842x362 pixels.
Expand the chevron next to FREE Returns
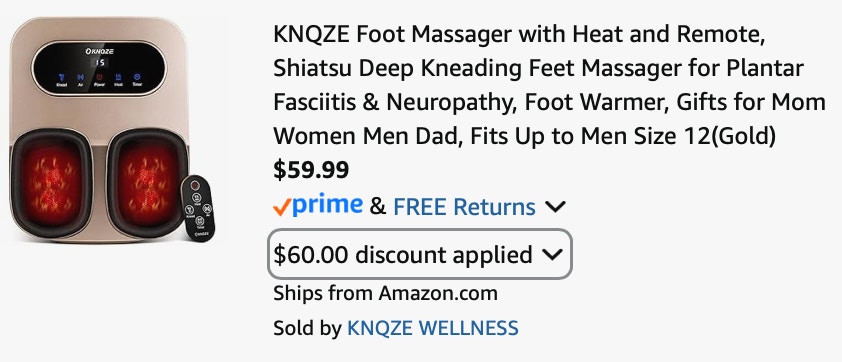(x=555, y=207)
